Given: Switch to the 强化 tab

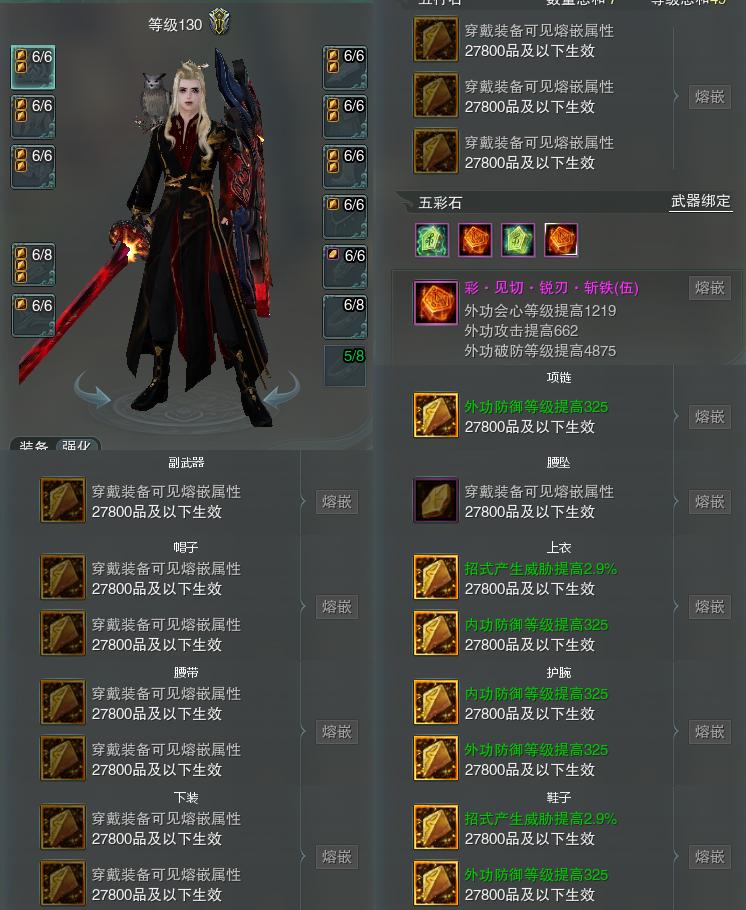Looking at the screenshot, I should 77,446.
